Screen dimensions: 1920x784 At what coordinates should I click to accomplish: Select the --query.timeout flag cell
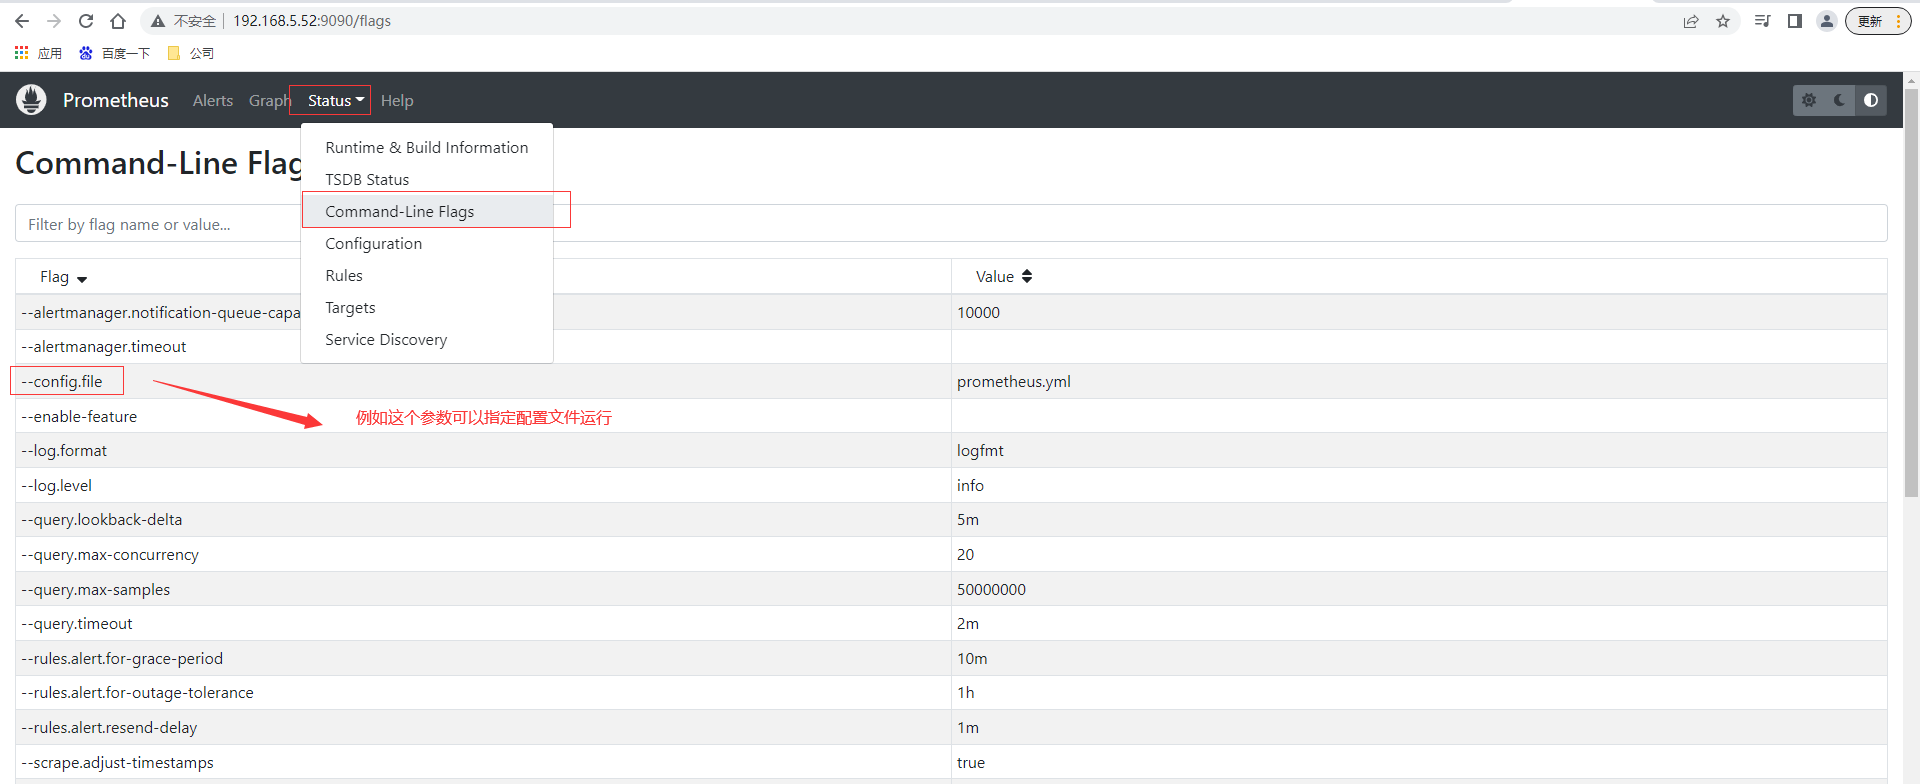[x=483, y=623]
